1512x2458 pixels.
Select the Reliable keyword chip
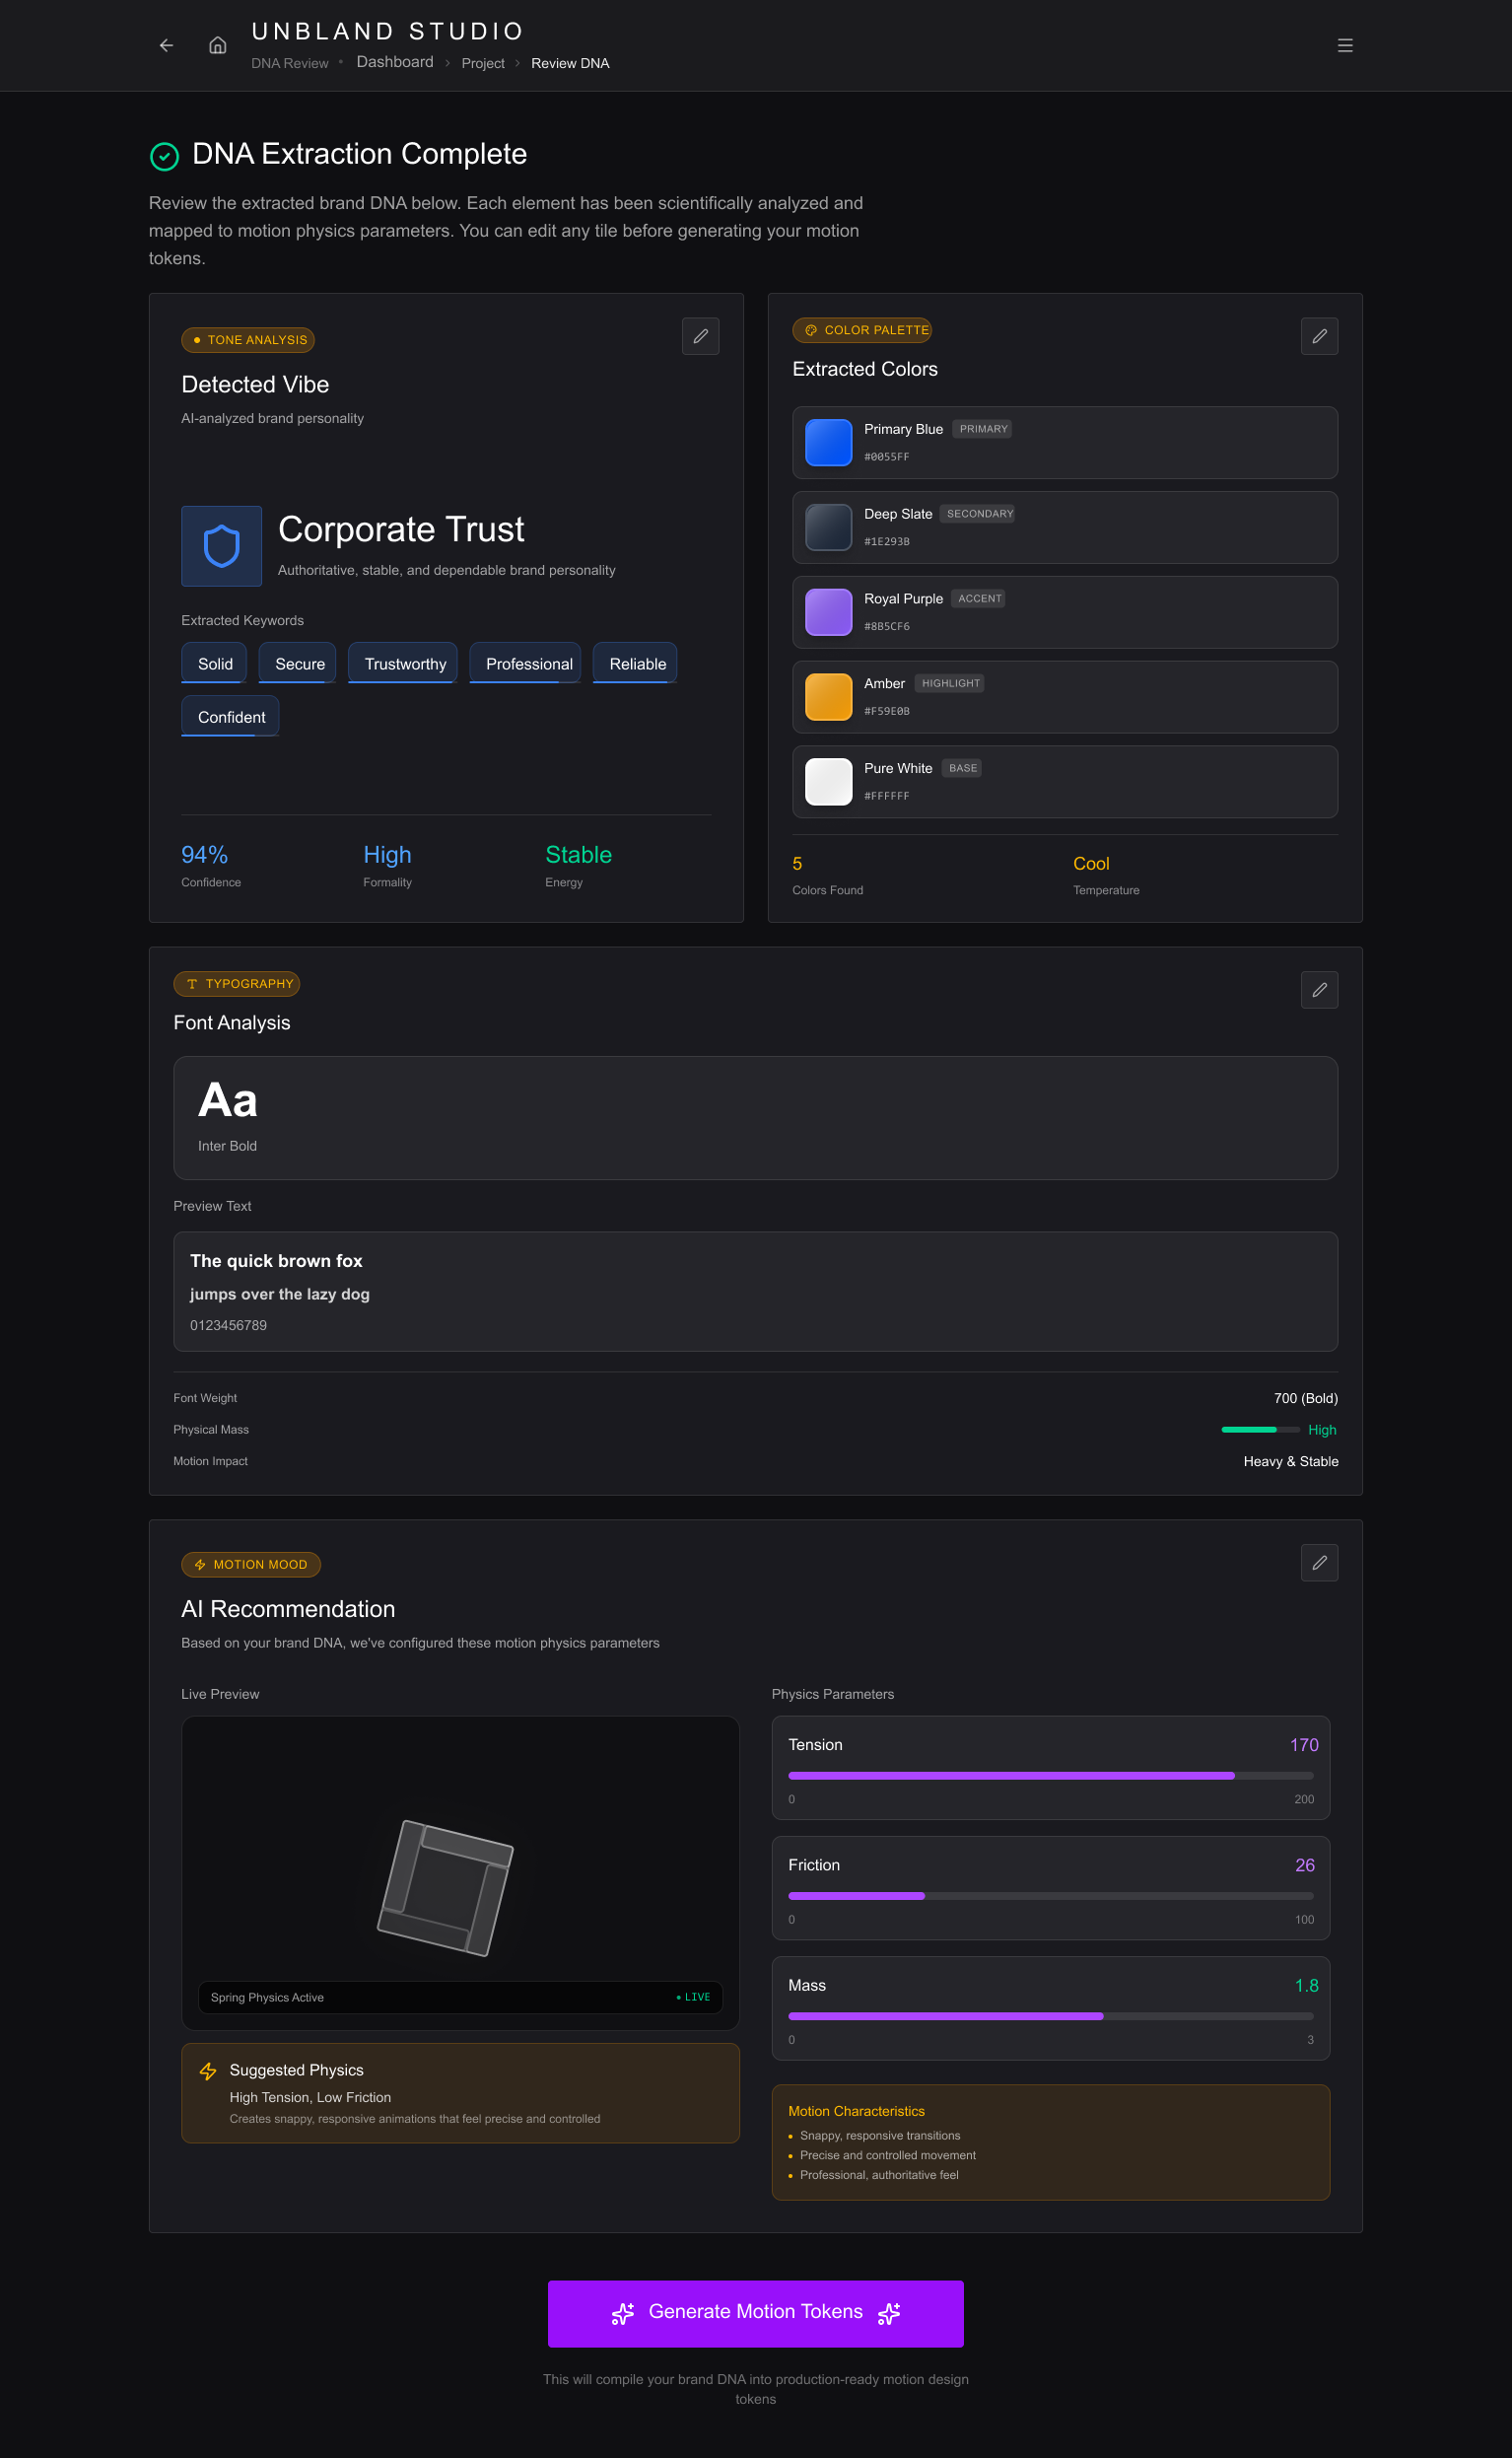(635, 663)
